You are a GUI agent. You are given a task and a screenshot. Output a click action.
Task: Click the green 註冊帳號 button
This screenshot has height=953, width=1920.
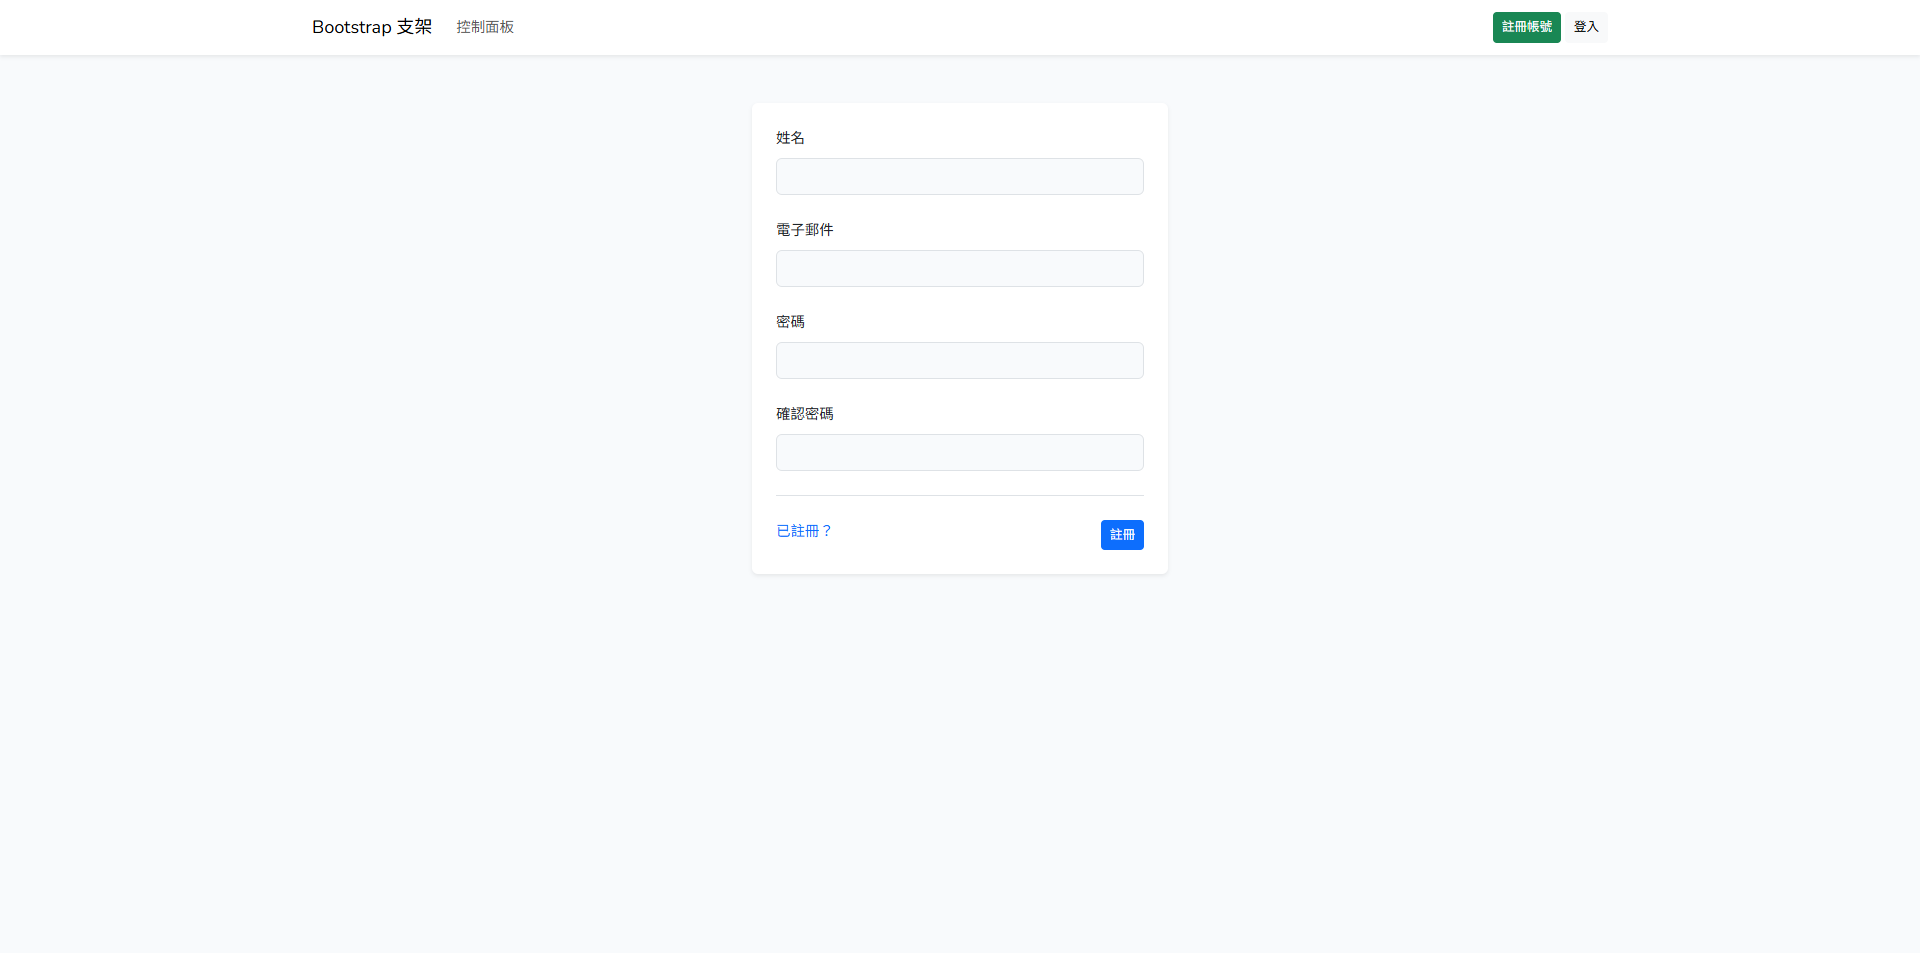[x=1526, y=27]
